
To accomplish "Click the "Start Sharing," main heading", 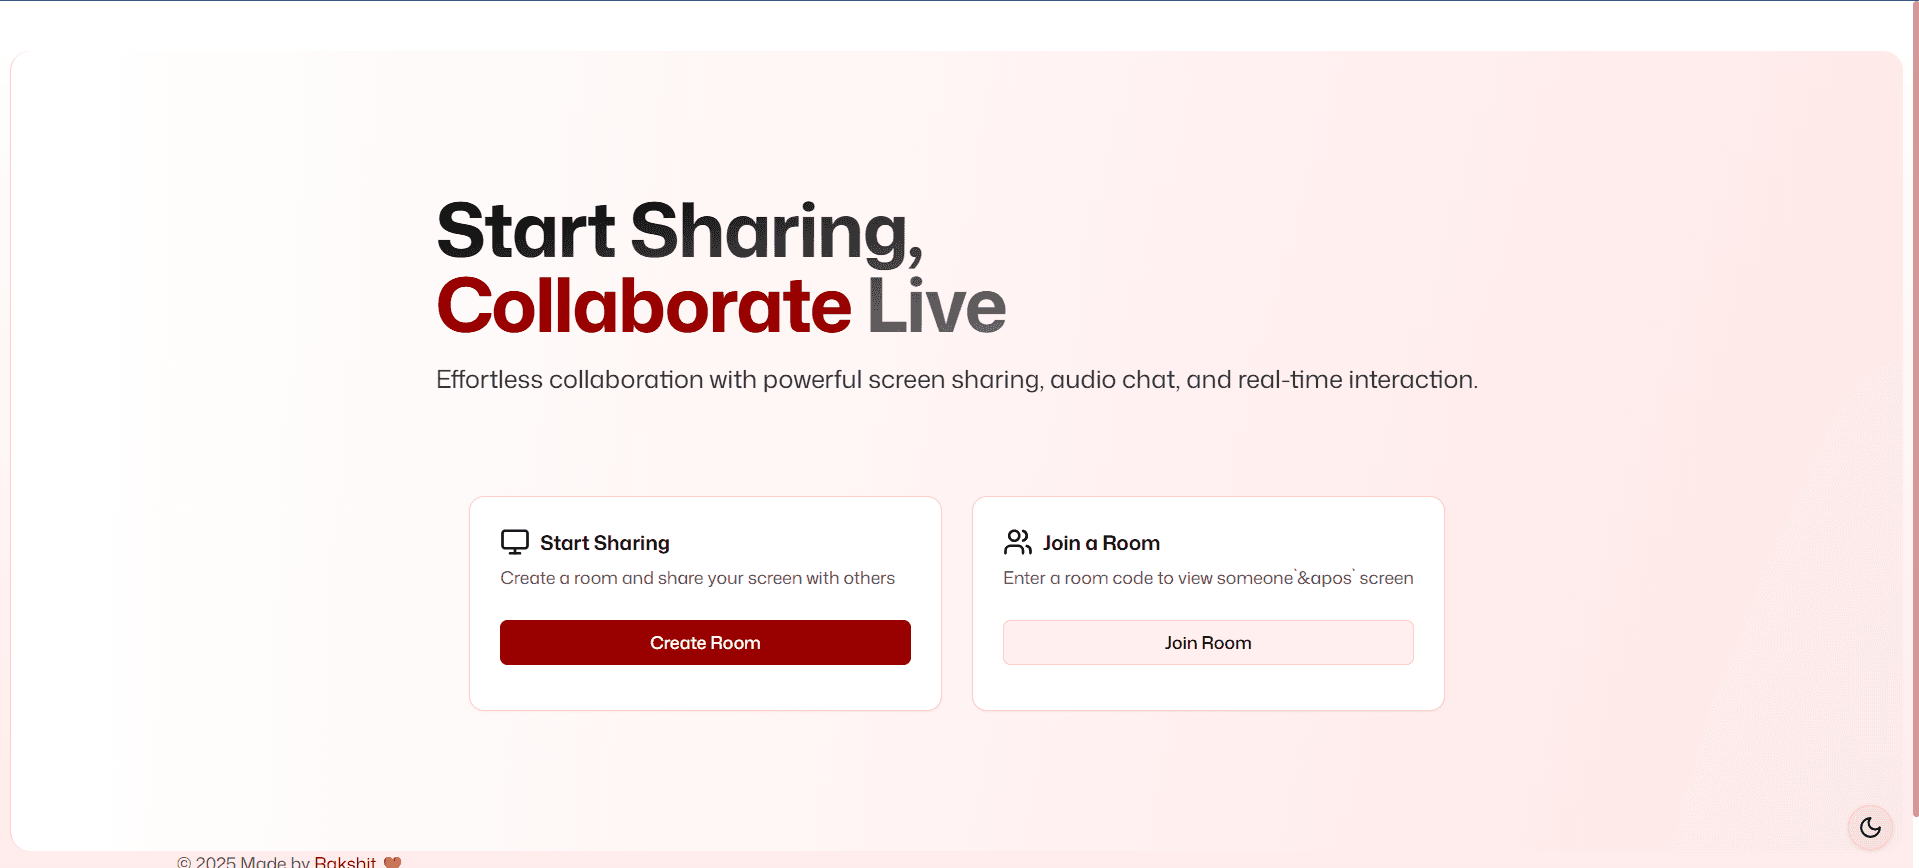I will point(680,233).
